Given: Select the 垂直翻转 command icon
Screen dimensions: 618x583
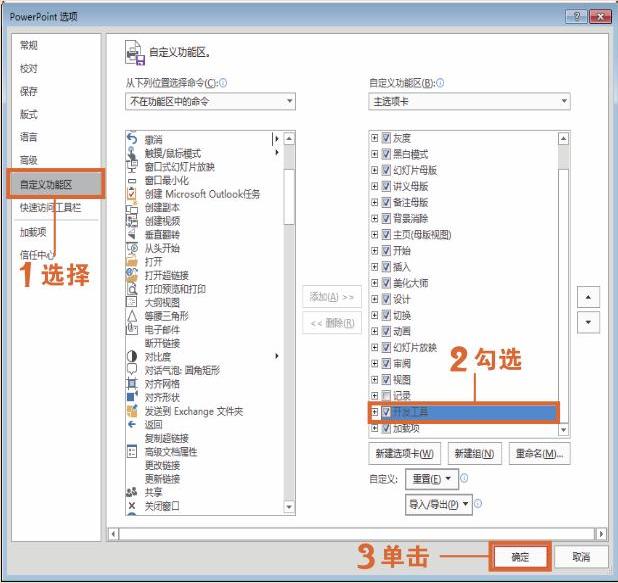Looking at the screenshot, I should pos(132,235).
